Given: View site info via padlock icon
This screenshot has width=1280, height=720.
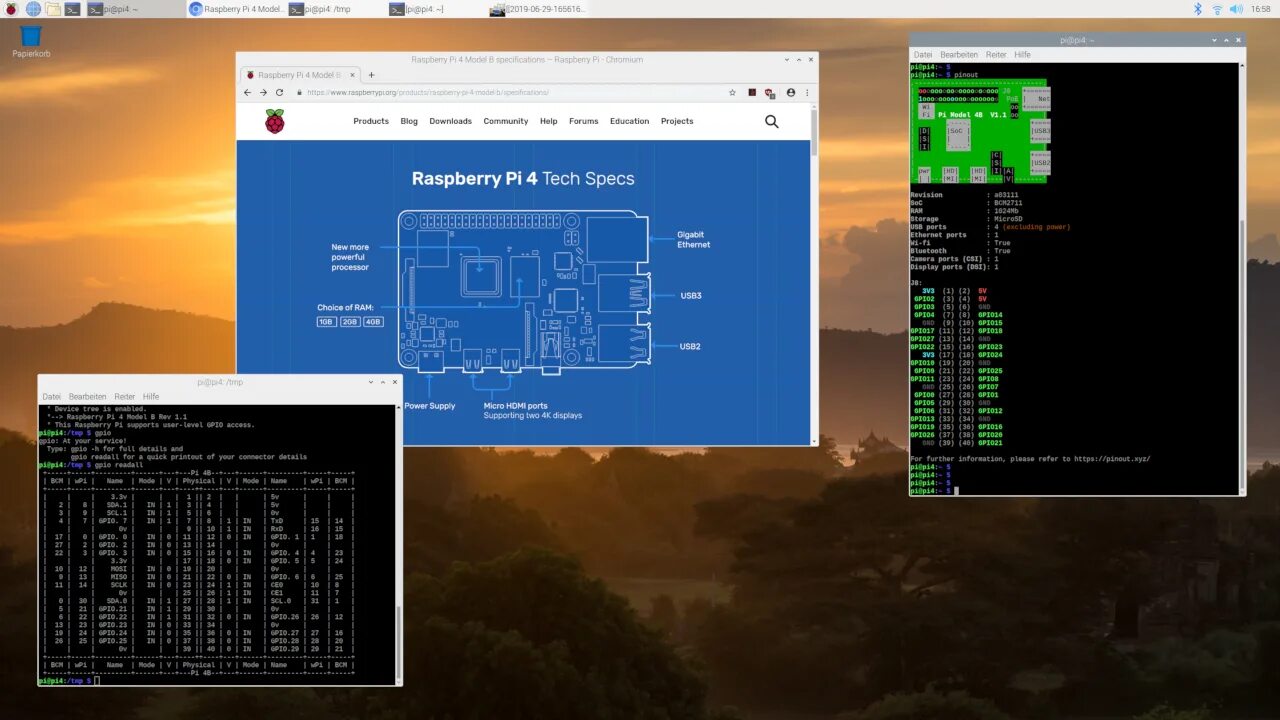Looking at the screenshot, I should pyautogui.click(x=298, y=92).
